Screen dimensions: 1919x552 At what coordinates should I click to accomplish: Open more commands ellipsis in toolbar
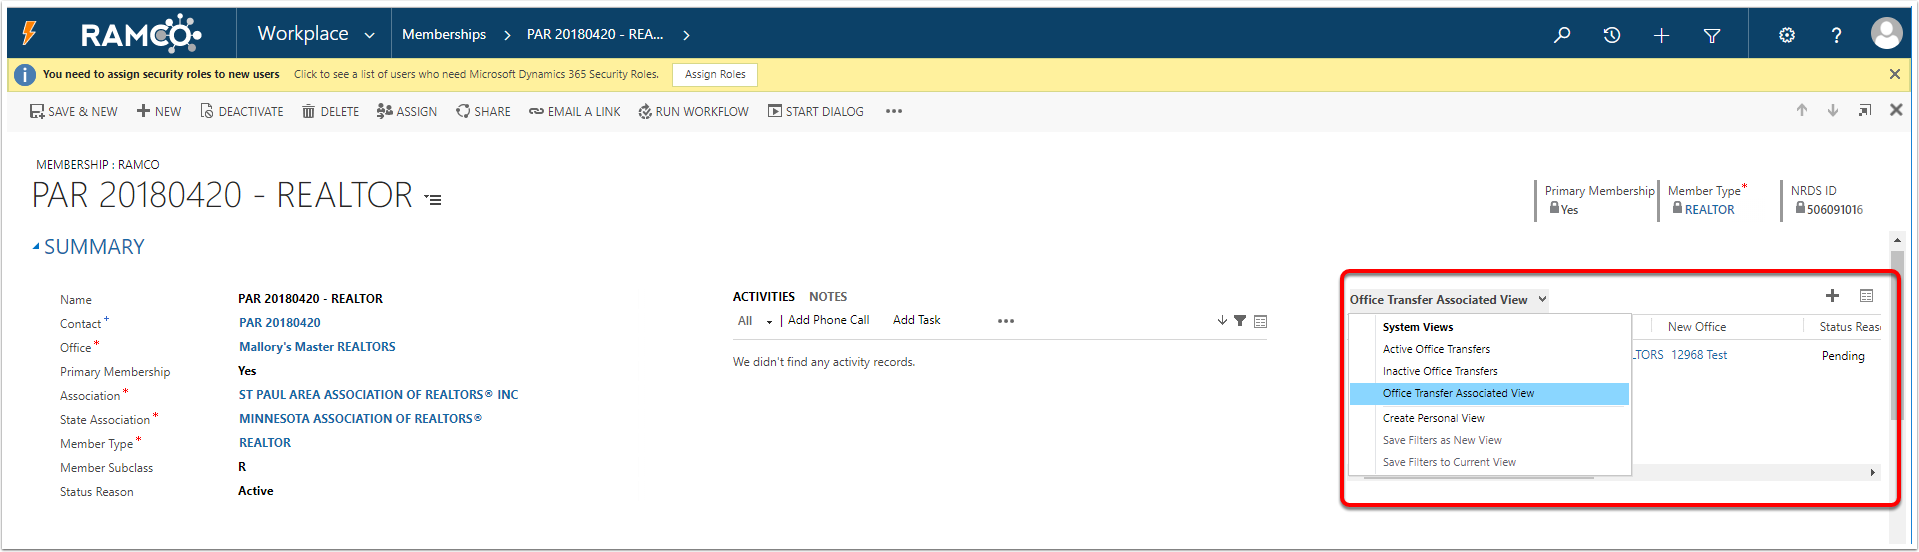click(x=894, y=111)
